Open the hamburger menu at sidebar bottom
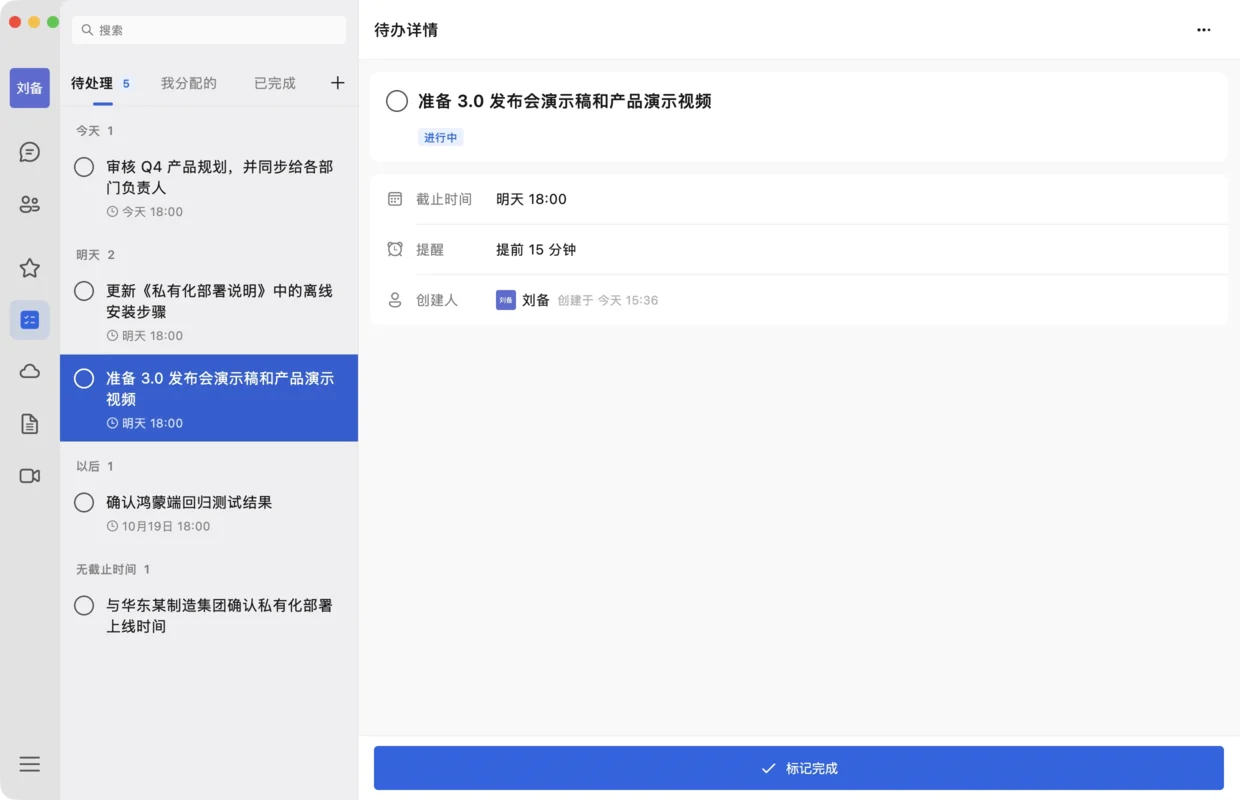This screenshot has width=1240, height=800. click(x=30, y=764)
